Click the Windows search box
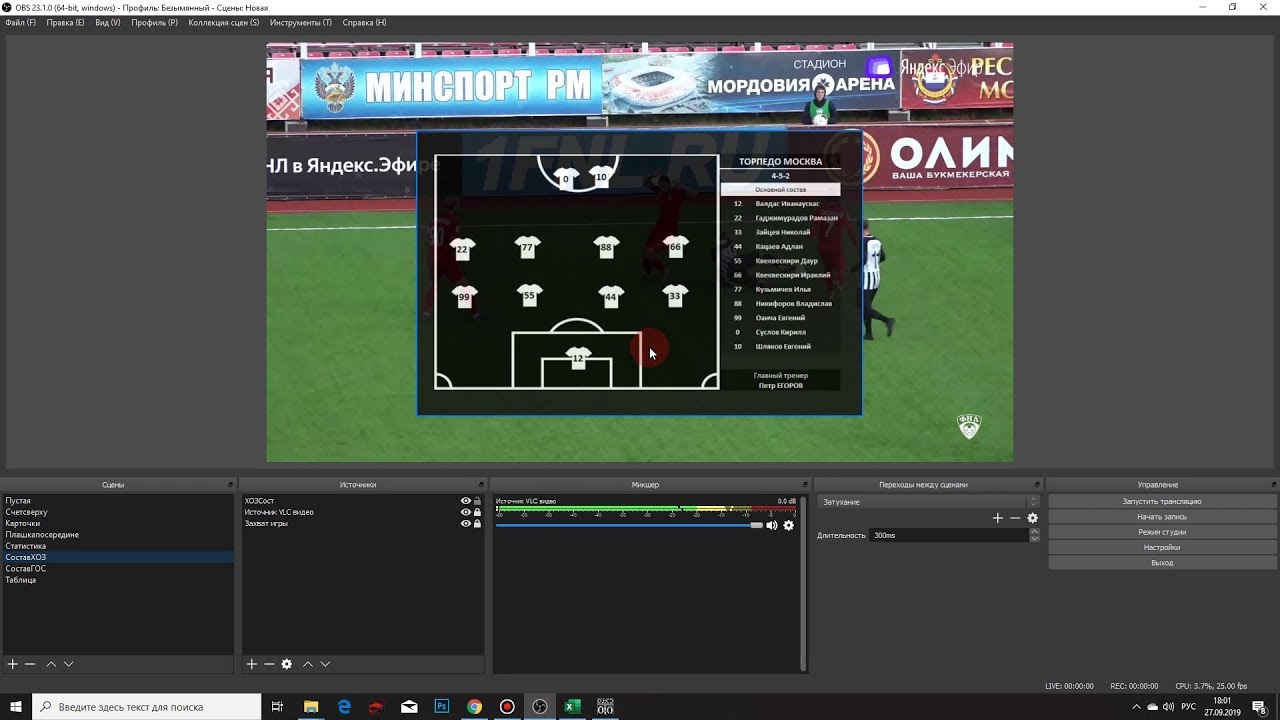1280x720 pixels. [x=148, y=706]
